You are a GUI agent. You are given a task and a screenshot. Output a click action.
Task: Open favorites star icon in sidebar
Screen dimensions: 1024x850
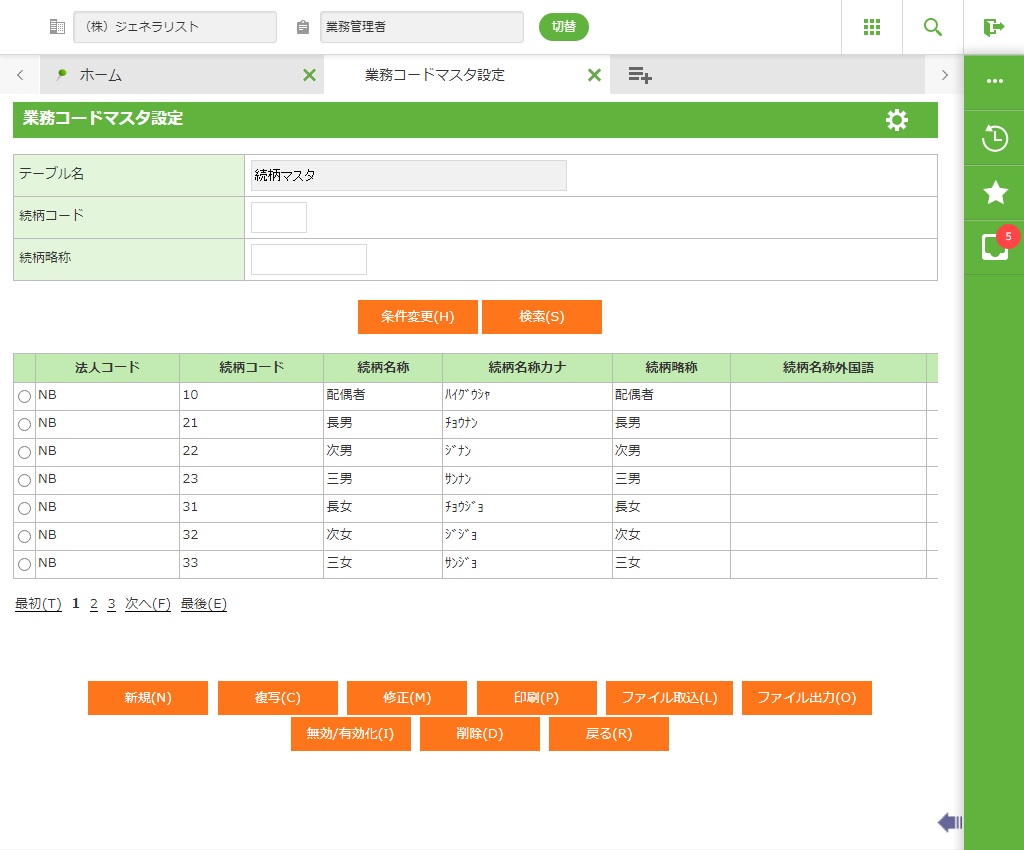point(994,193)
